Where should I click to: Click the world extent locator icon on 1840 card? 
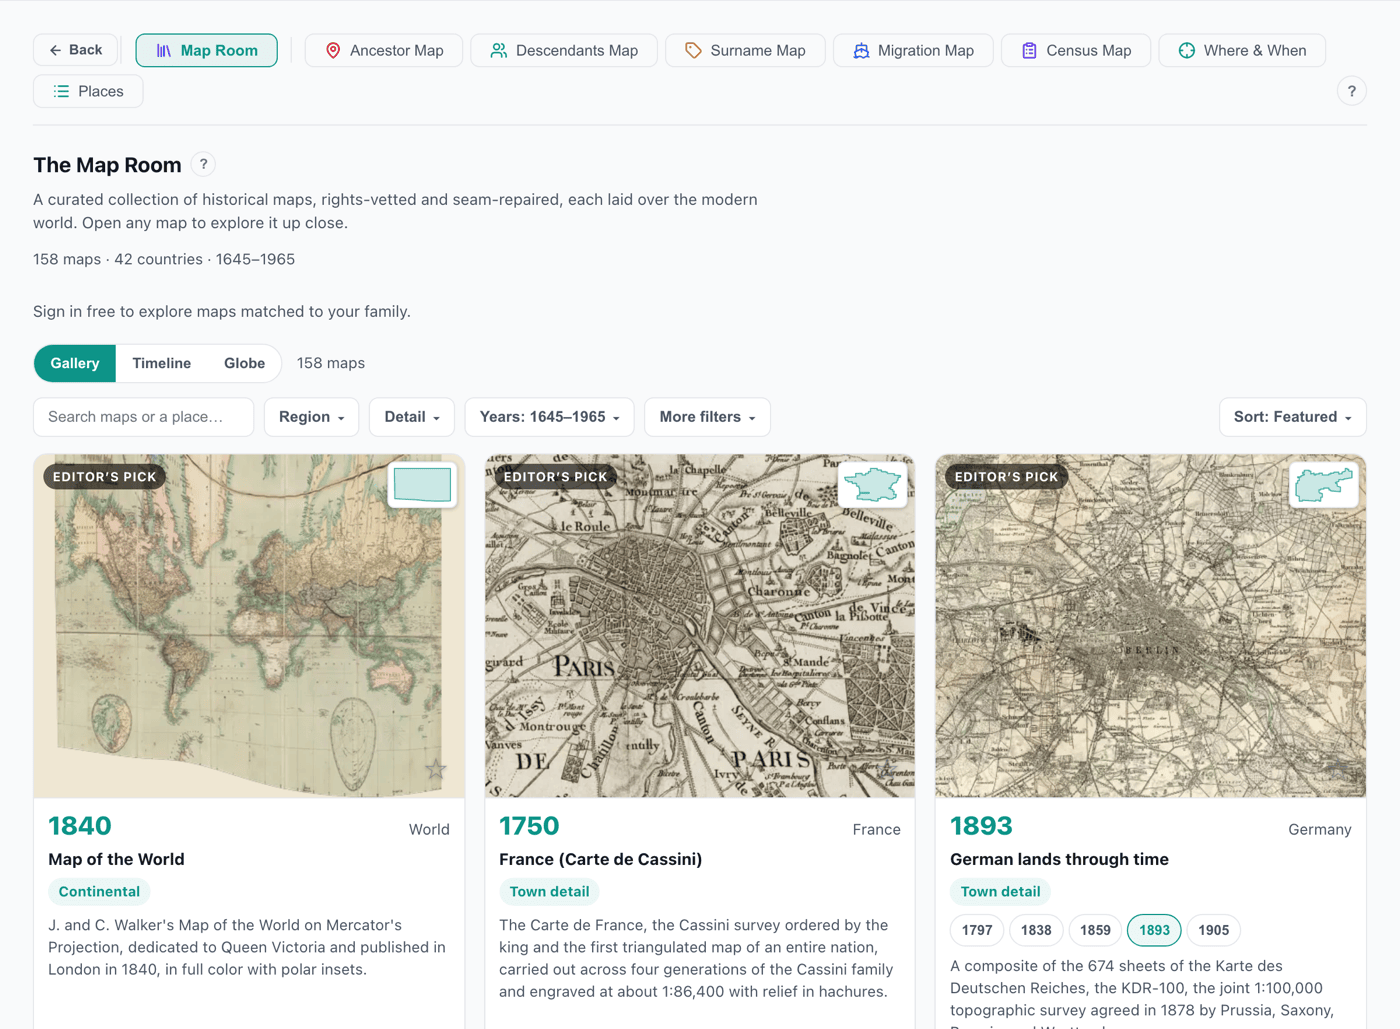pos(422,485)
